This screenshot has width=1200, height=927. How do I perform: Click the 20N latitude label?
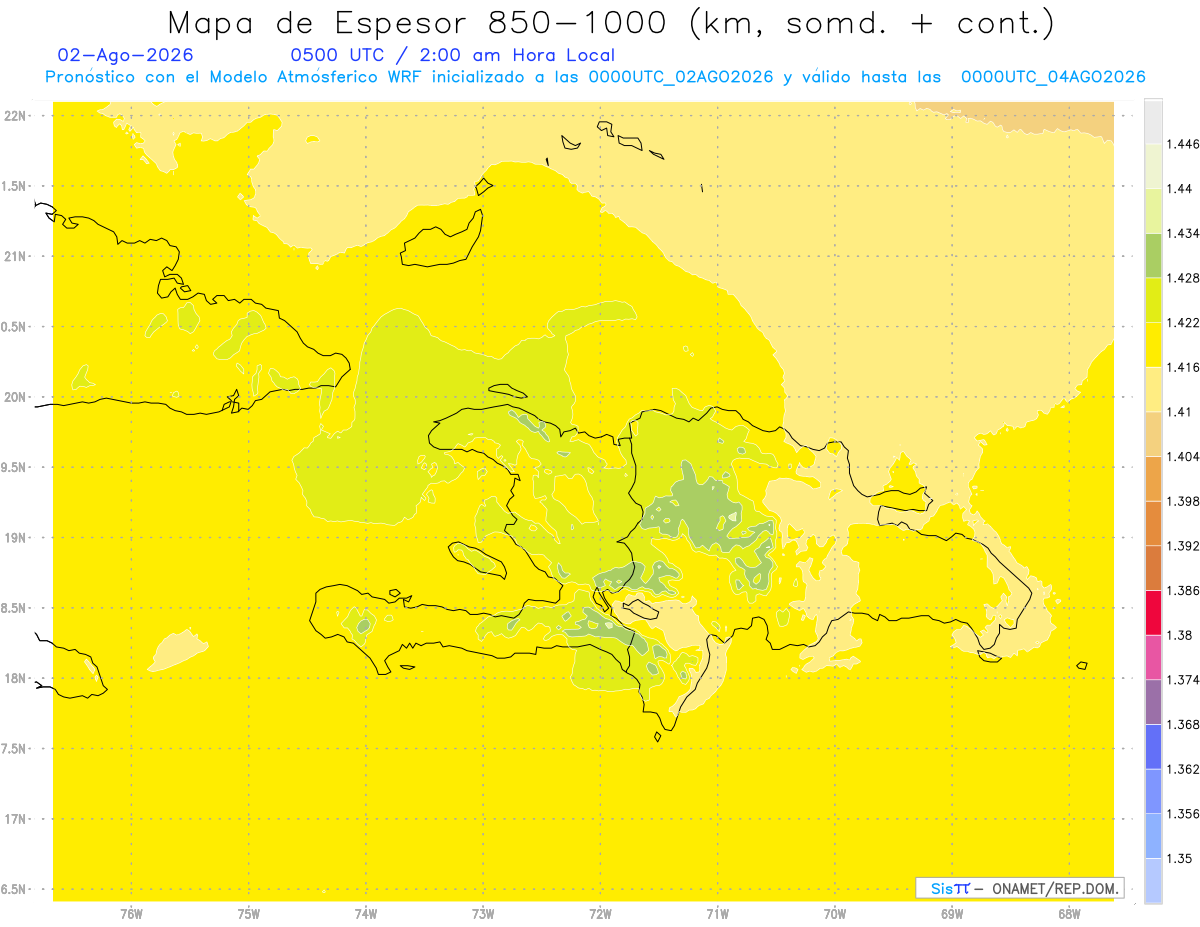[16, 397]
